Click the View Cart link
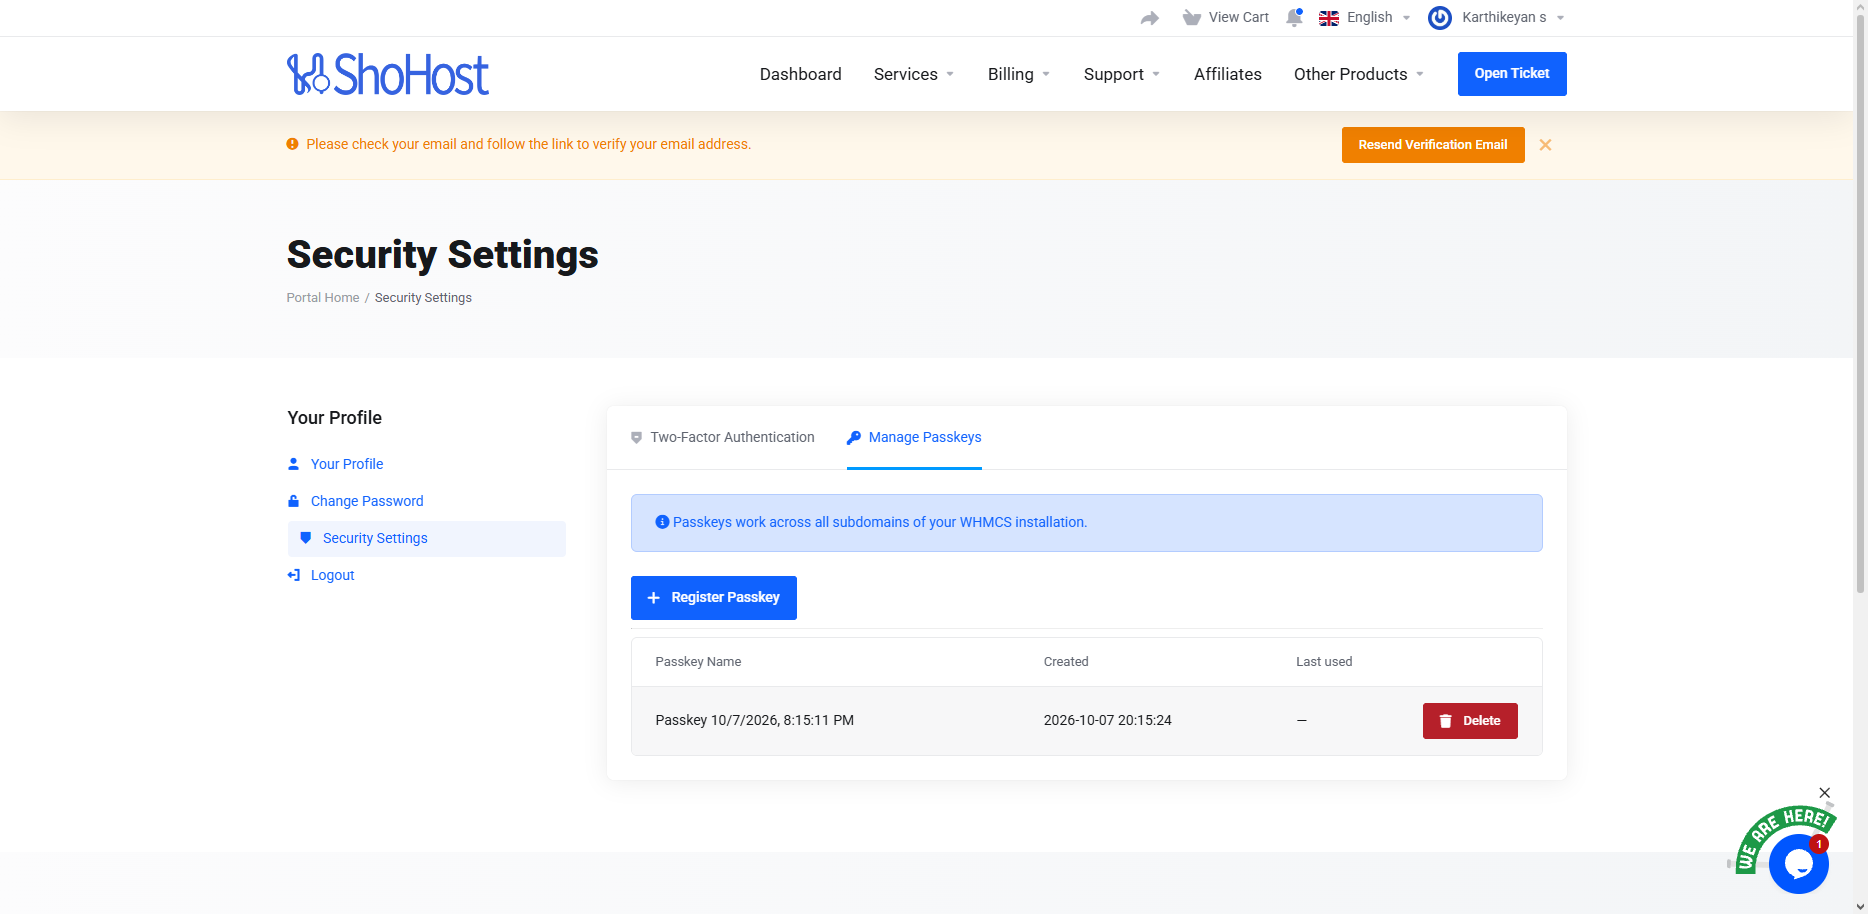1868x914 pixels. (x=1238, y=18)
